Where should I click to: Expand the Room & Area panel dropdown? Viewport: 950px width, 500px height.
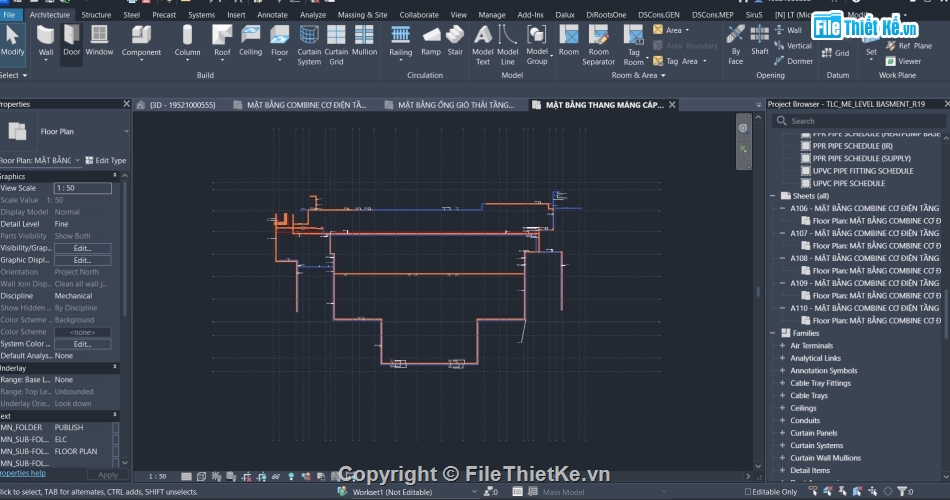pos(639,75)
